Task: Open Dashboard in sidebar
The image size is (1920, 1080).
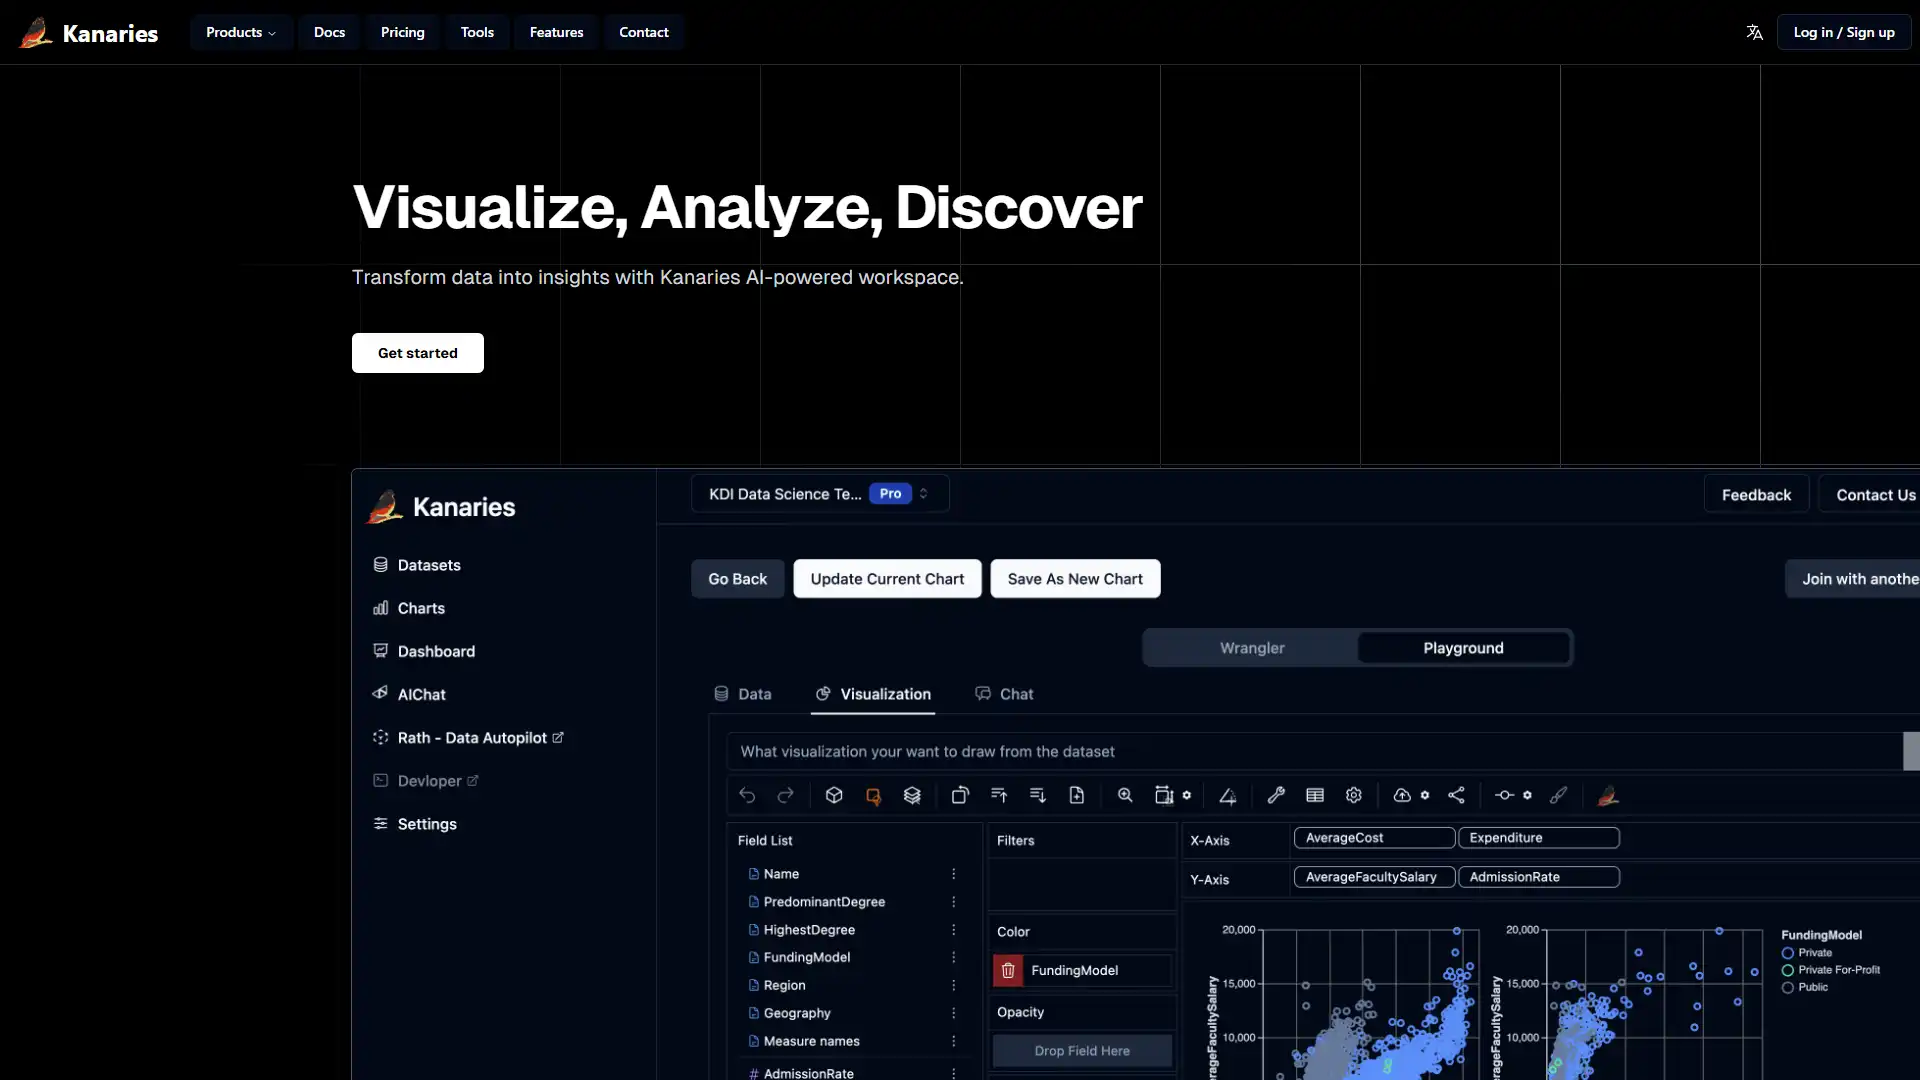Action: pos(424,651)
